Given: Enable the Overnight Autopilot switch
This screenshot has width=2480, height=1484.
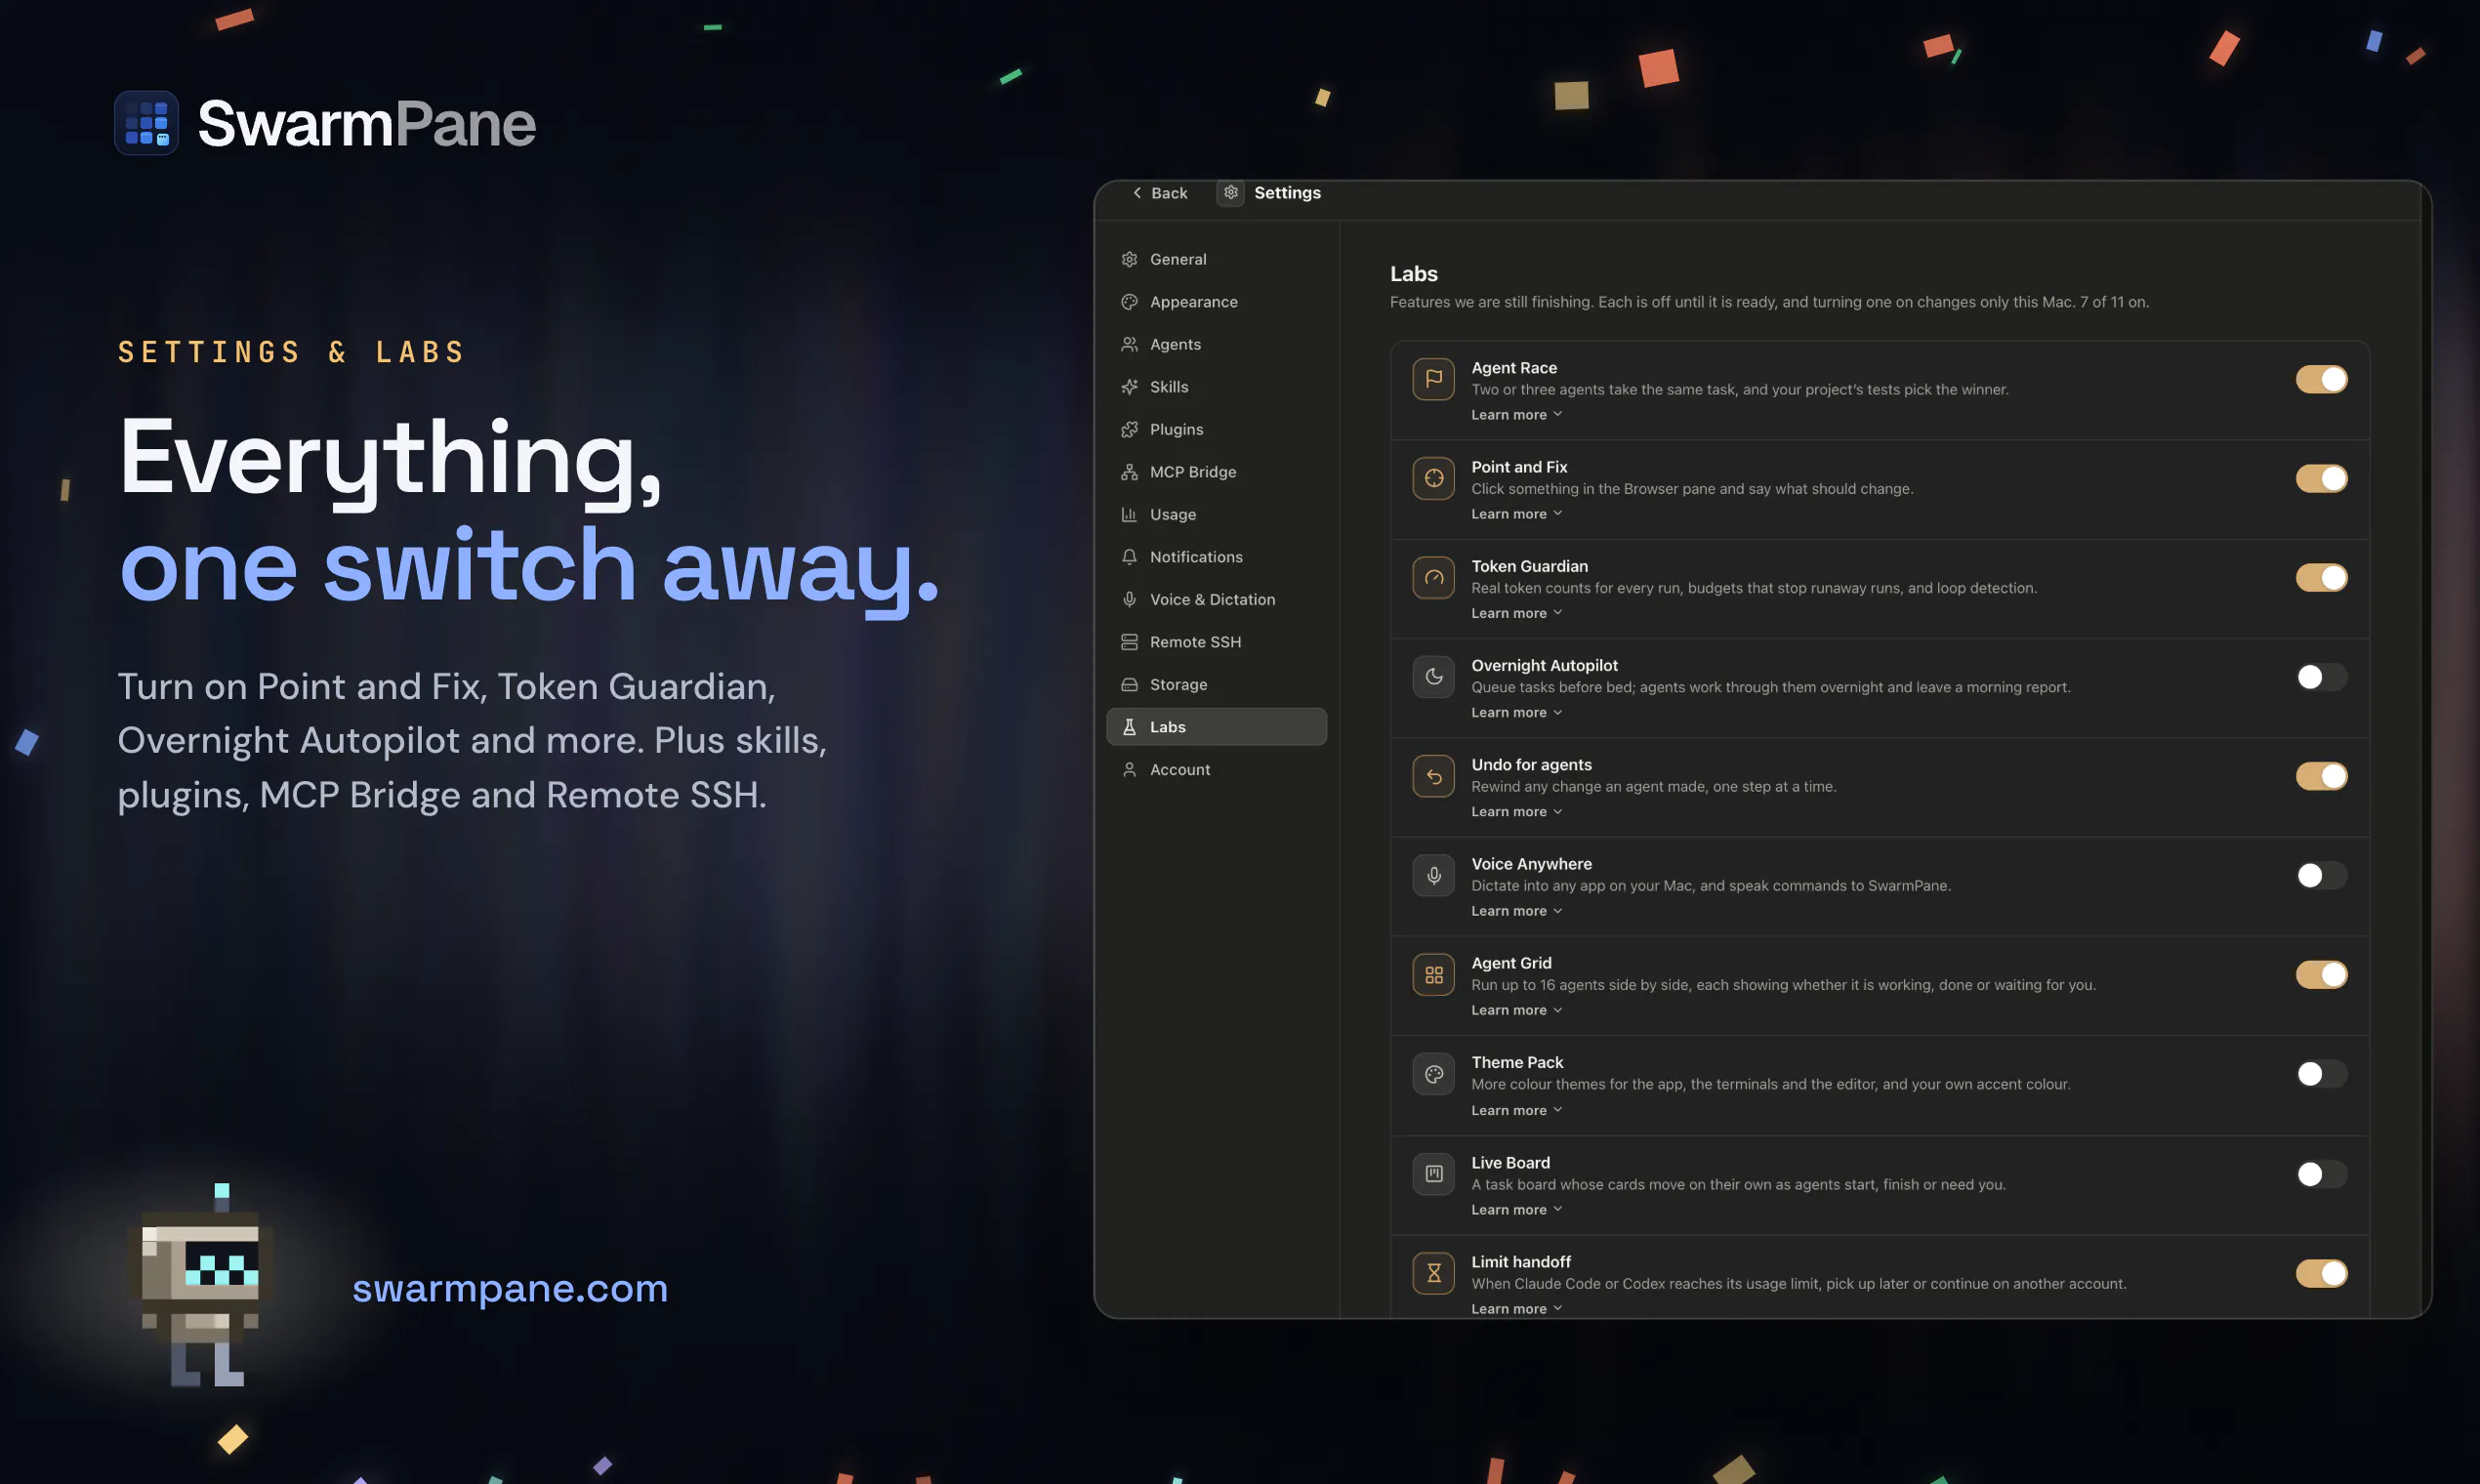Looking at the screenshot, I should click(2321, 676).
